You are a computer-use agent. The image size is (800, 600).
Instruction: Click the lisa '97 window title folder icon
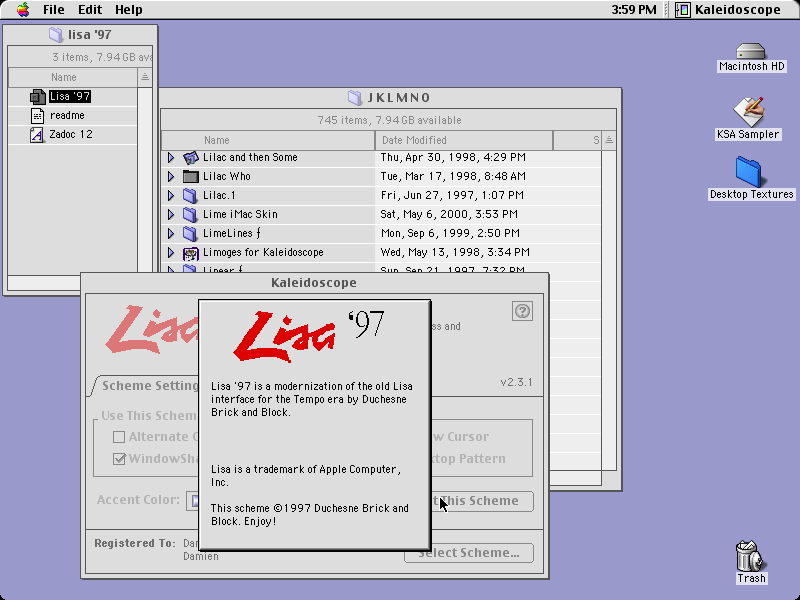point(55,35)
